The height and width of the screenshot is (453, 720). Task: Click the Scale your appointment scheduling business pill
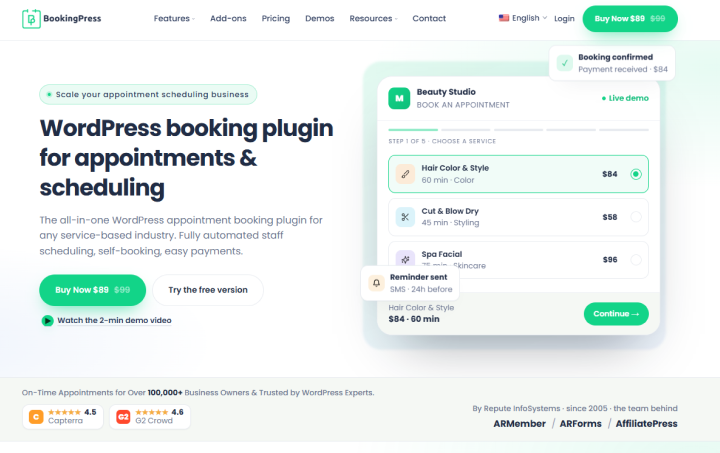[x=148, y=95]
